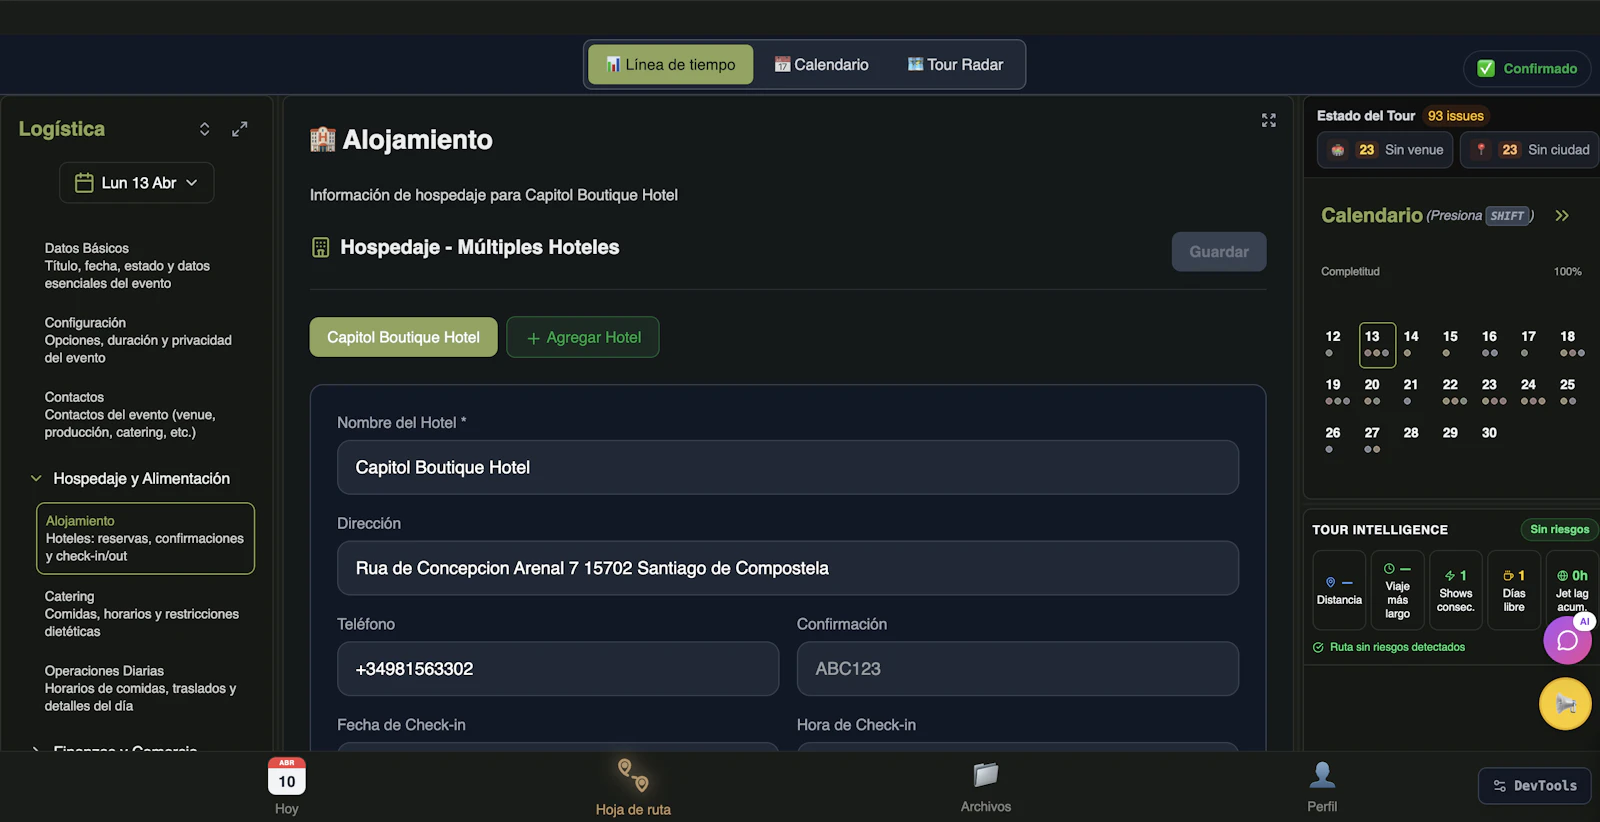This screenshot has width=1600, height=822.
Task: Click the hotel building icon beside Hospedaje heading
Action: pyautogui.click(x=320, y=247)
